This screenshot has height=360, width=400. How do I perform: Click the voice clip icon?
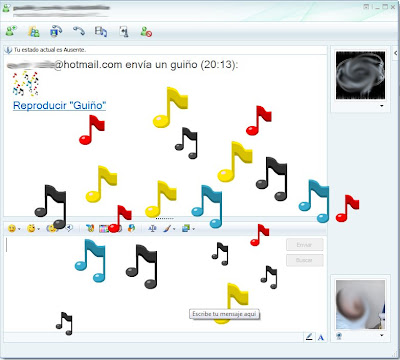tap(69, 228)
